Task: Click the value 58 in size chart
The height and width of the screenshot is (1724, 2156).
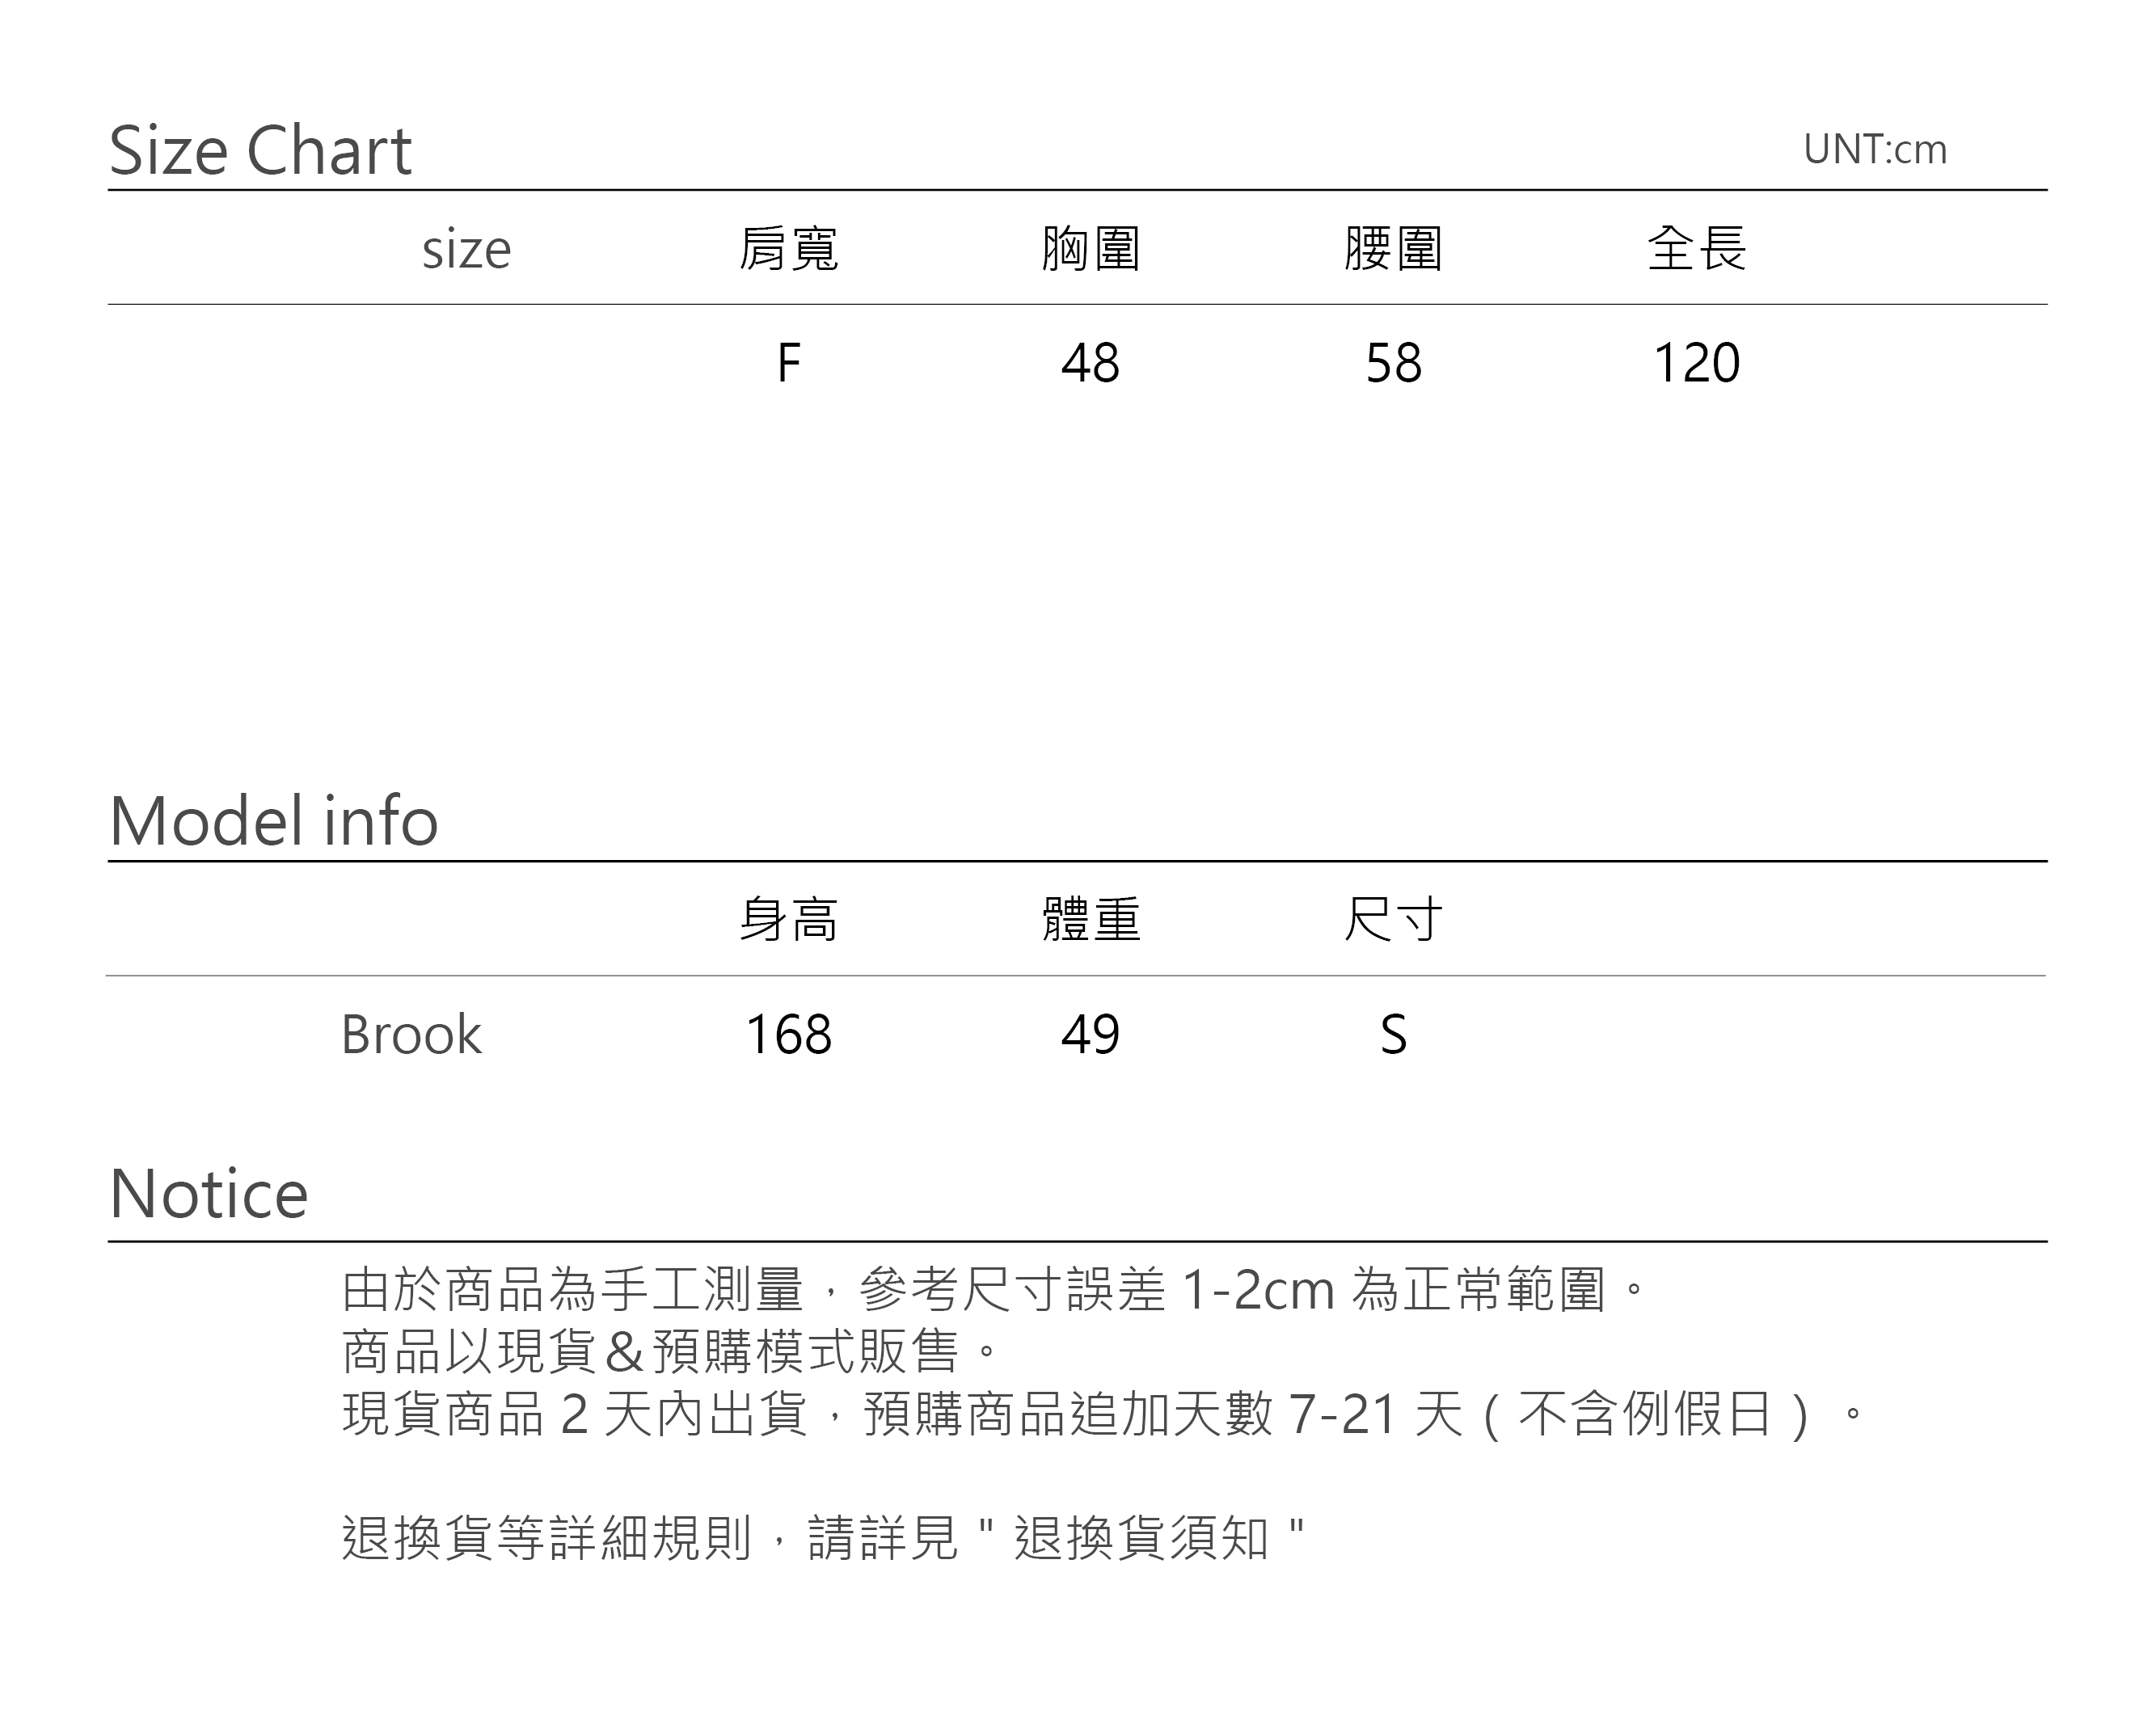Action: point(1393,363)
